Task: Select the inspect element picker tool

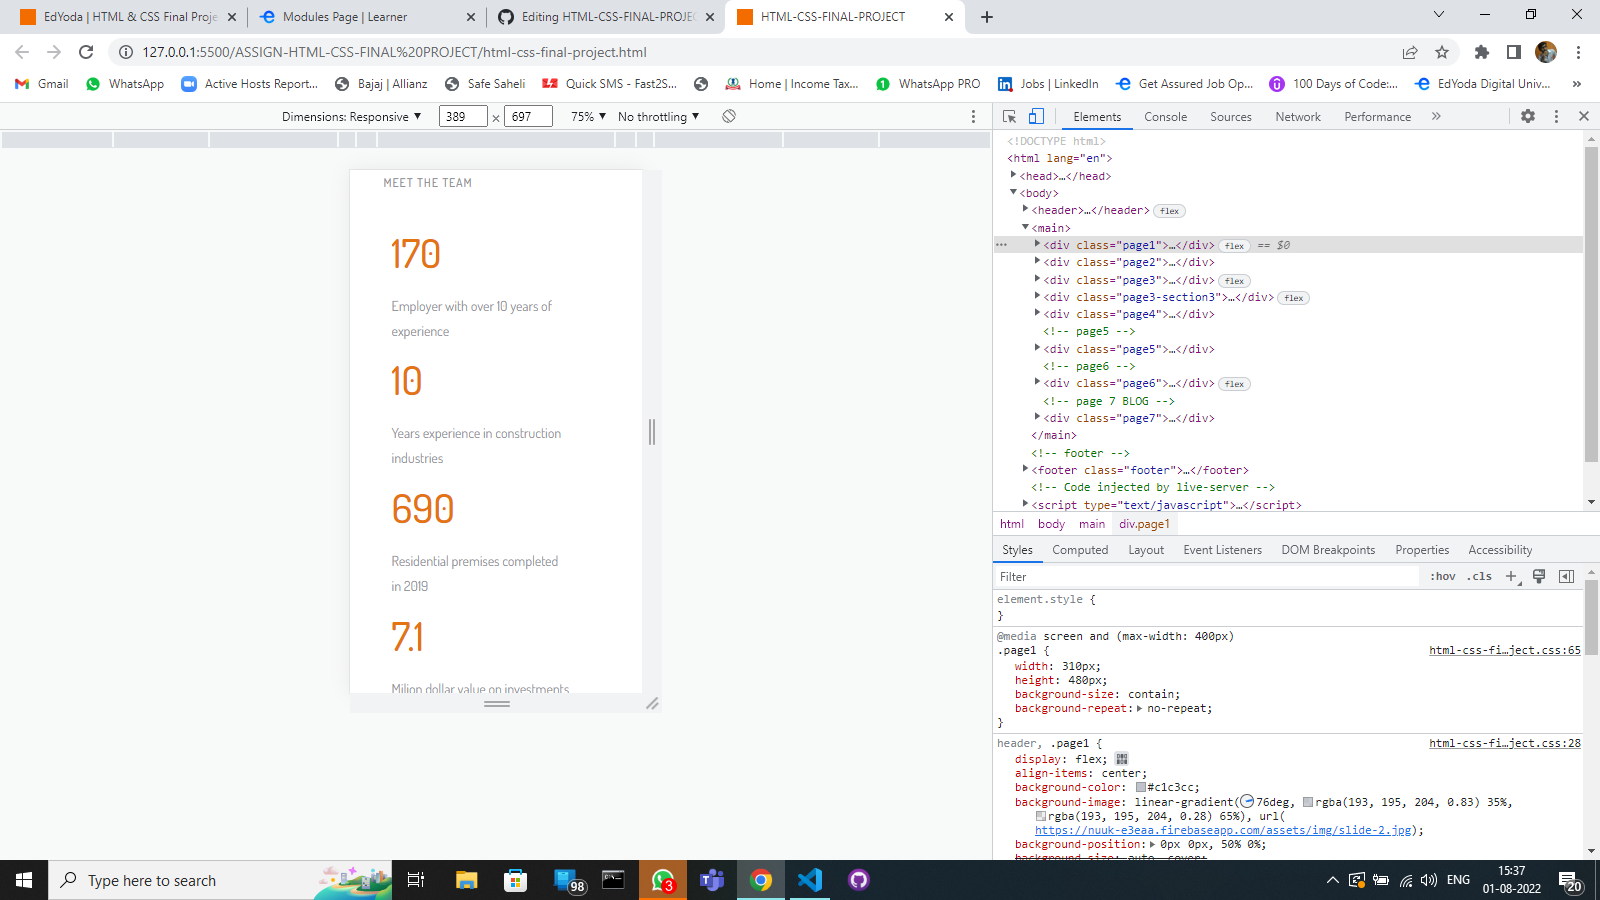Action: coord(1010,116)
